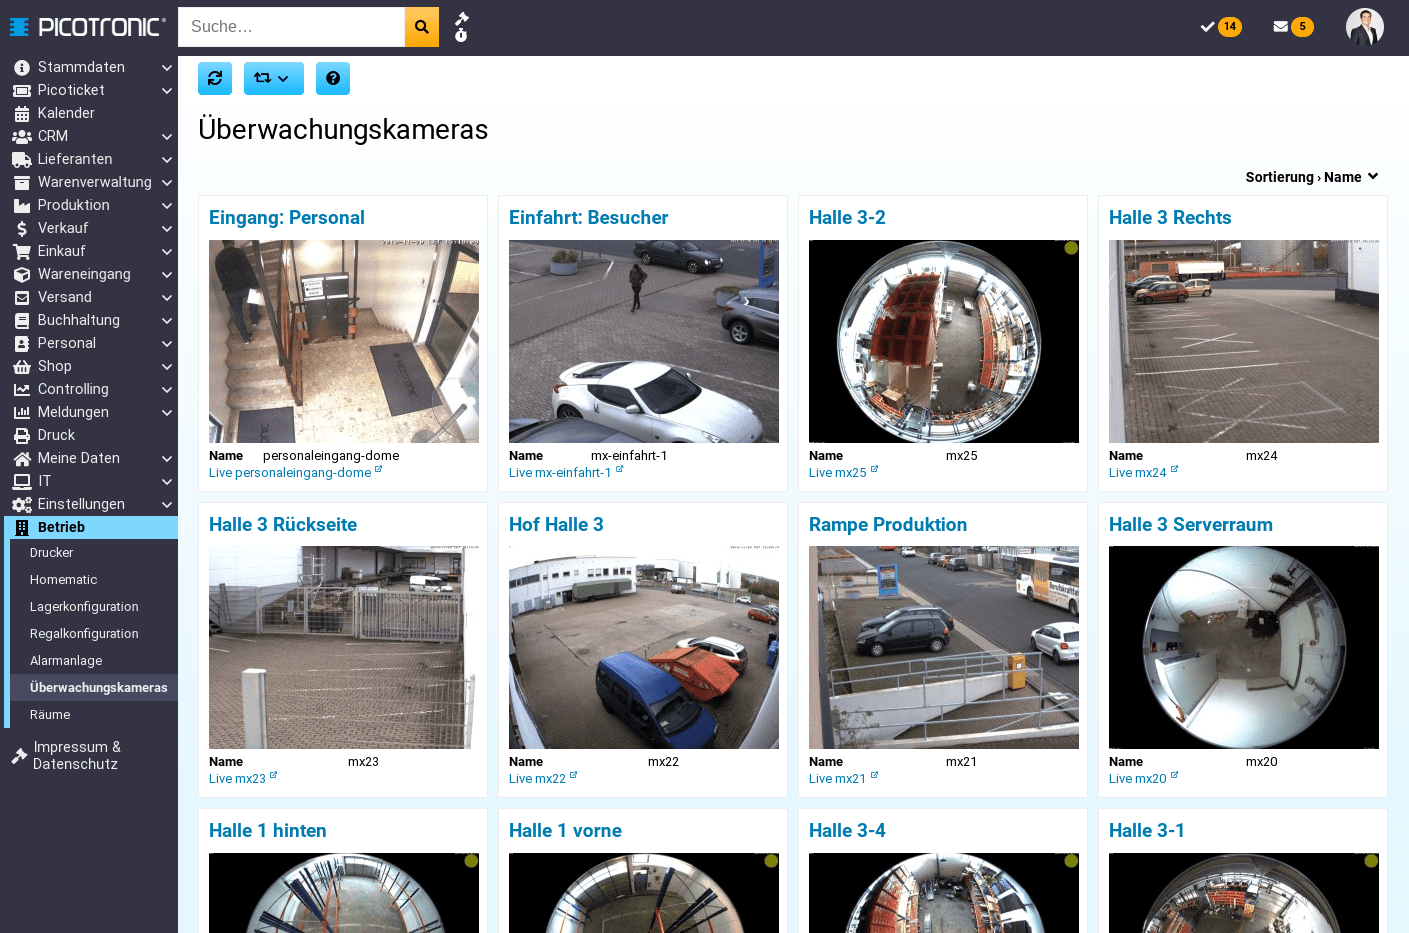Click the Wareneingang cube icon
1409x933 pixels.
(x=22, y=274)
